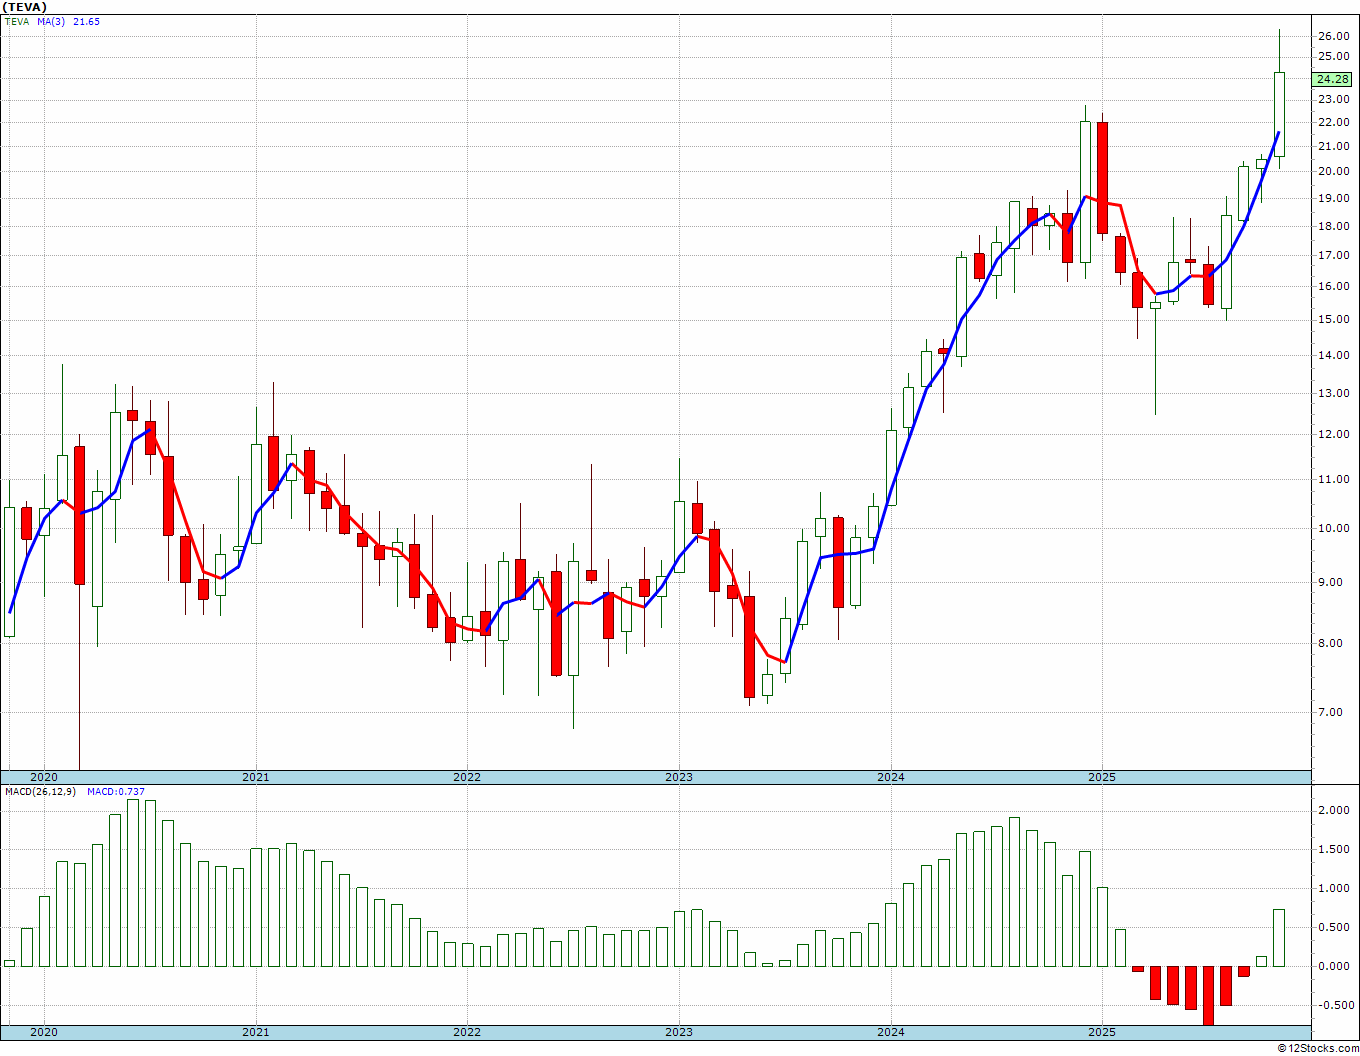Click the 16.00 price axis label
This screenshot has height=1056, width=1360.
[1334, 286]
